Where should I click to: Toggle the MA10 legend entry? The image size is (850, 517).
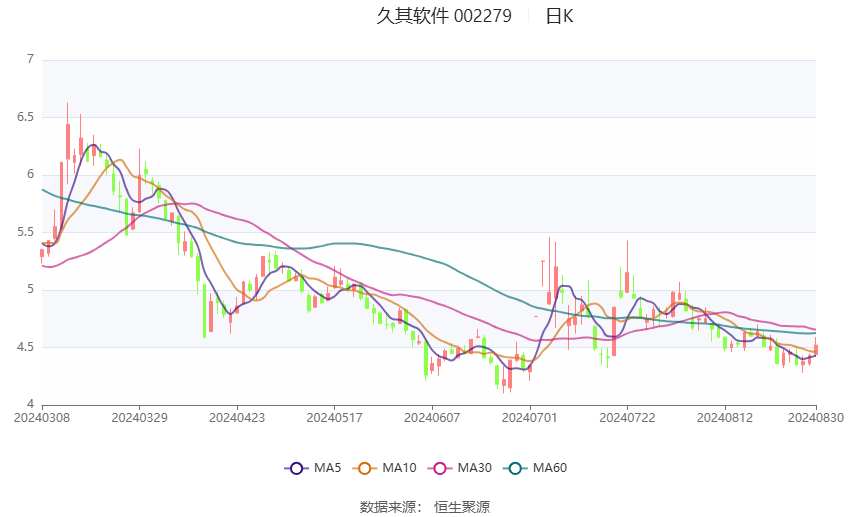point(384,468)
